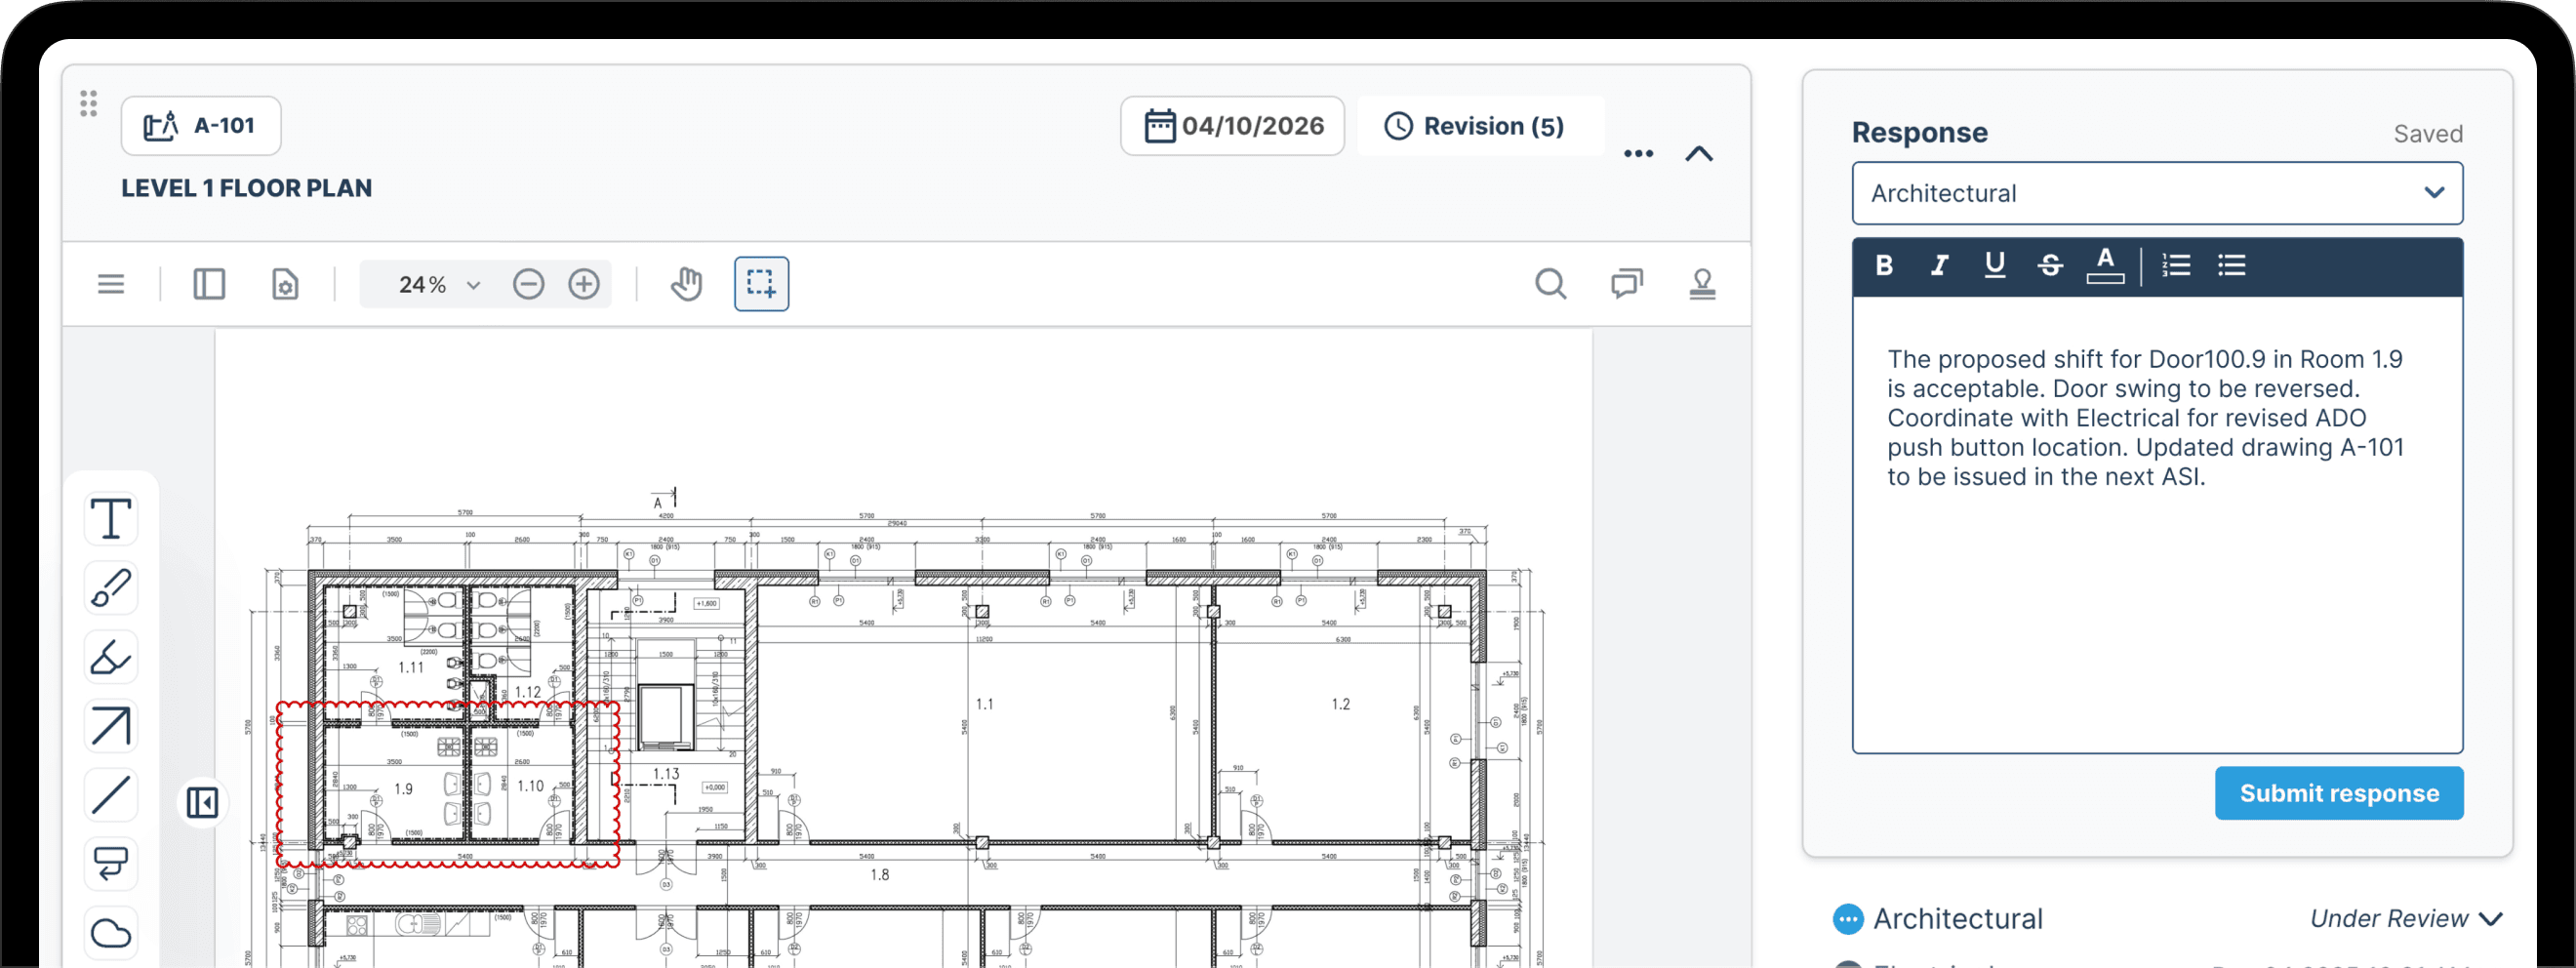The height and width of the screenshot is (968, 2576).
Task: Select the Text annotation tool
Action: coord(111,519)
